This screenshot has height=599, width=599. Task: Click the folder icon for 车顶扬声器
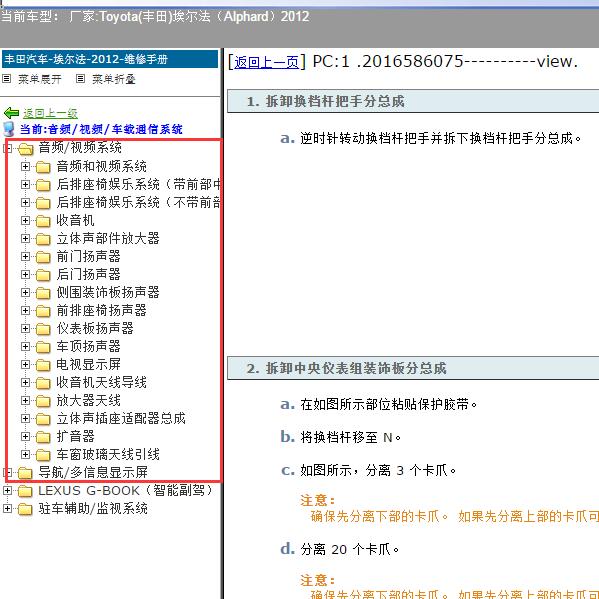(43, 346)
